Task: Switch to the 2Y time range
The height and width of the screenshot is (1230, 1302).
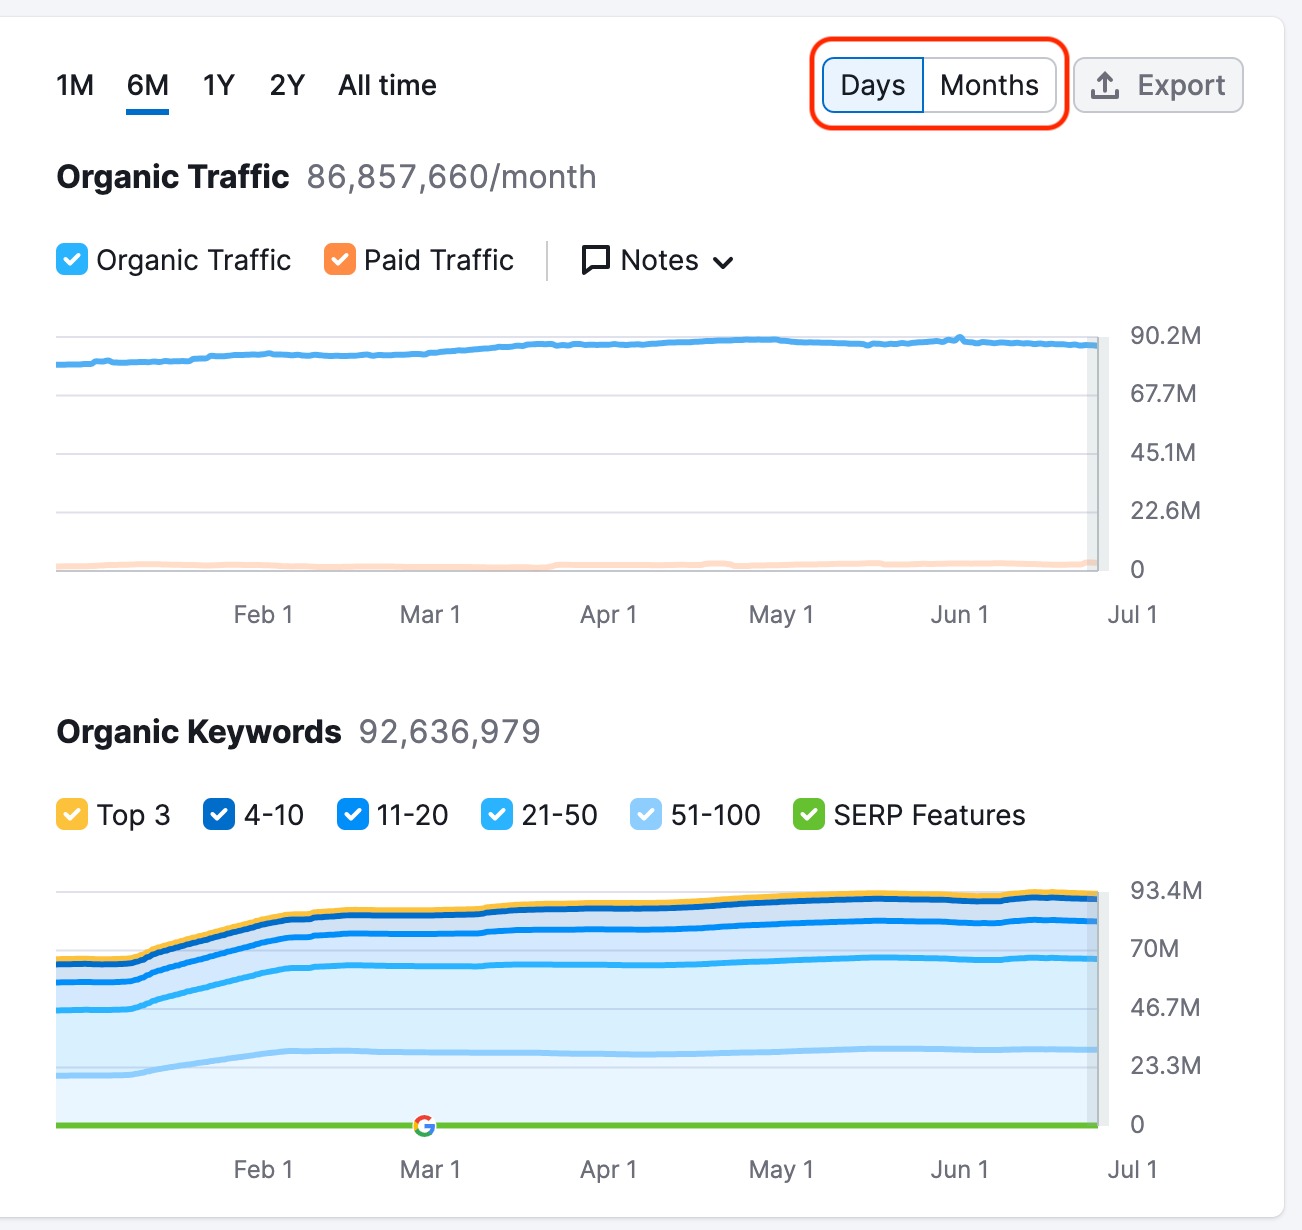Action: click(287, 85)
